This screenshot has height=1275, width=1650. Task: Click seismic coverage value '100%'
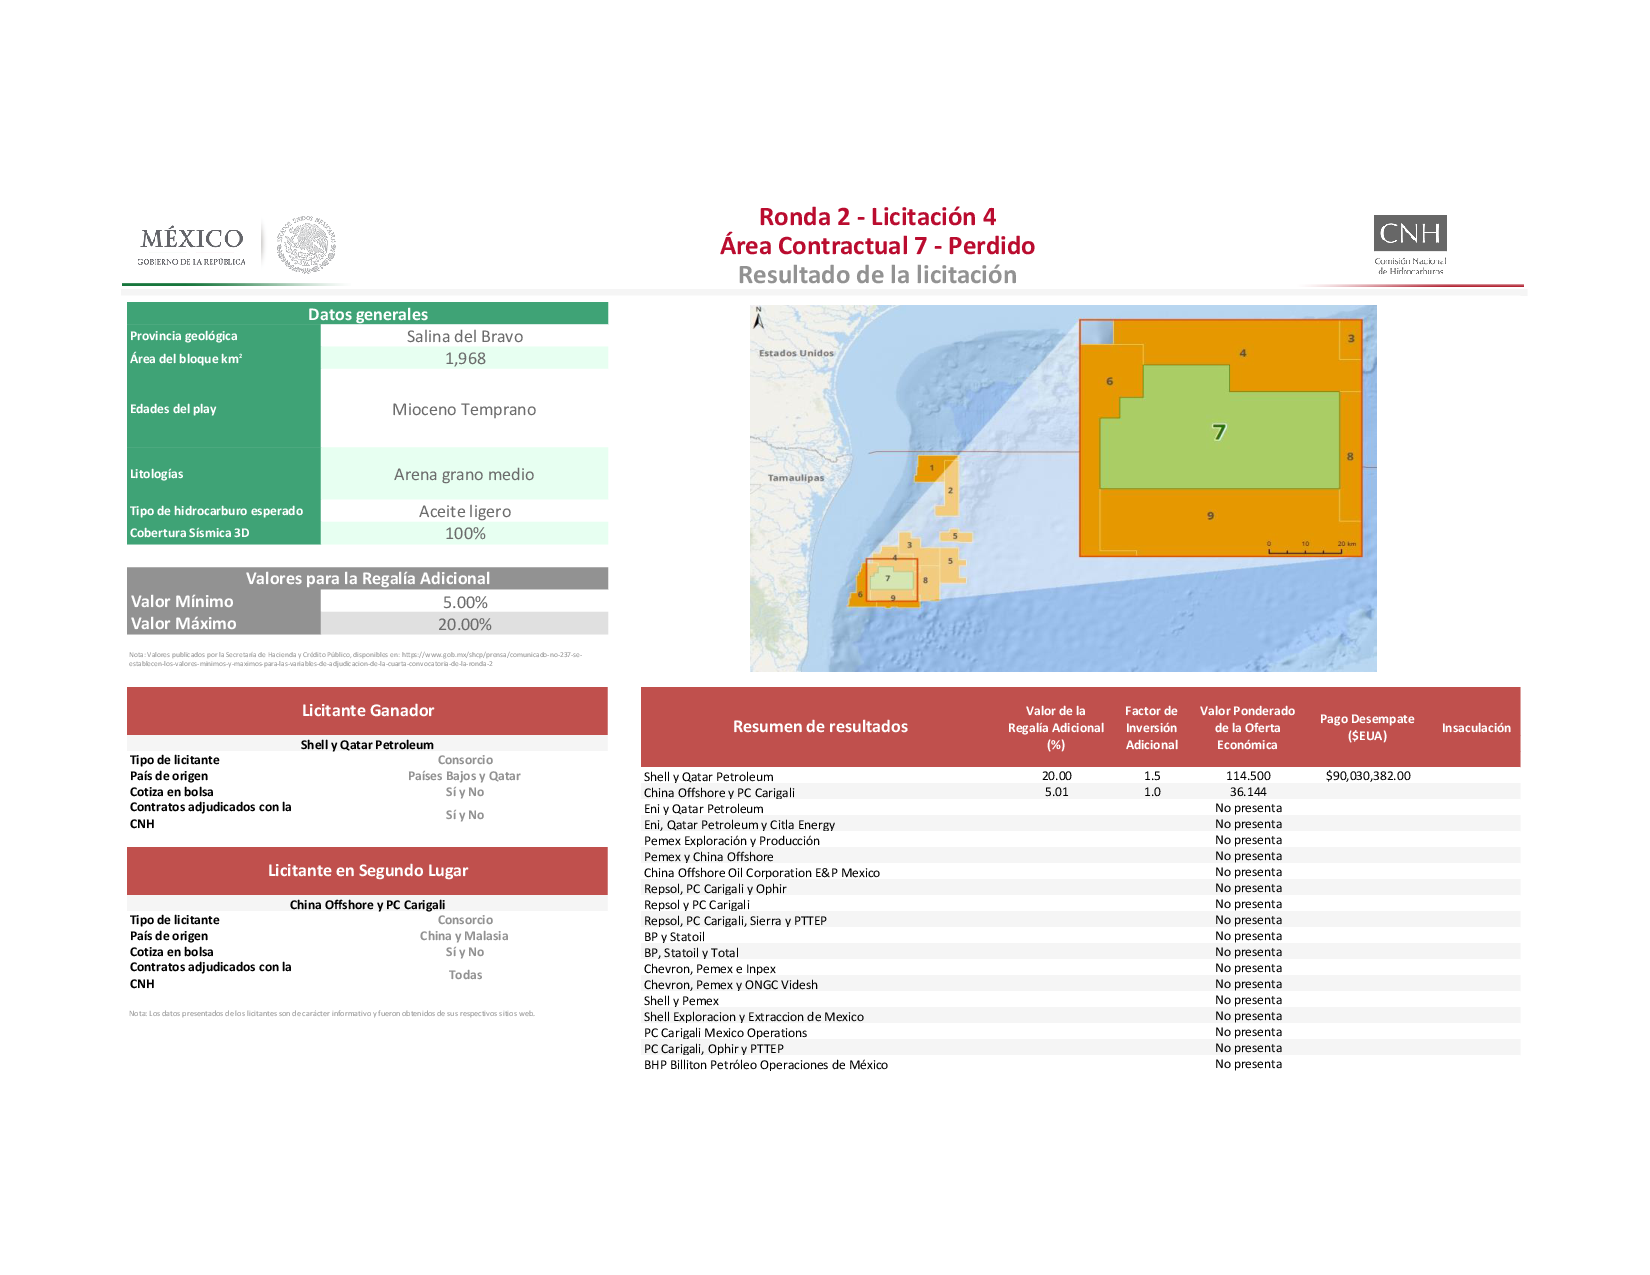[465, 534]
